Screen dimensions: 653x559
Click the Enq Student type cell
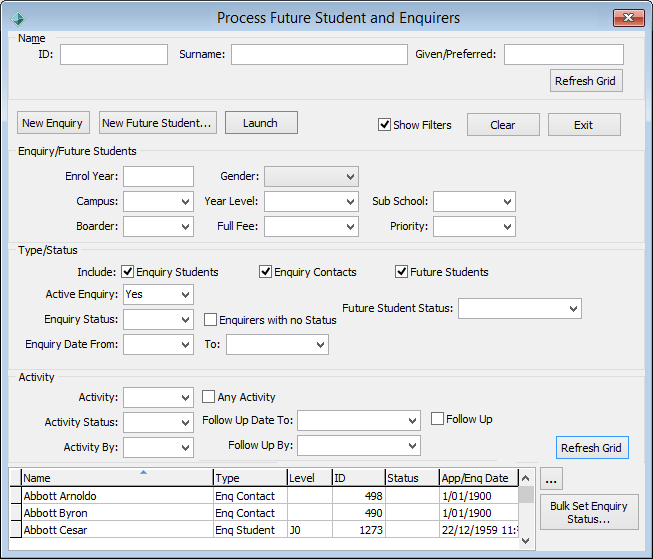(x=250, y=530)
